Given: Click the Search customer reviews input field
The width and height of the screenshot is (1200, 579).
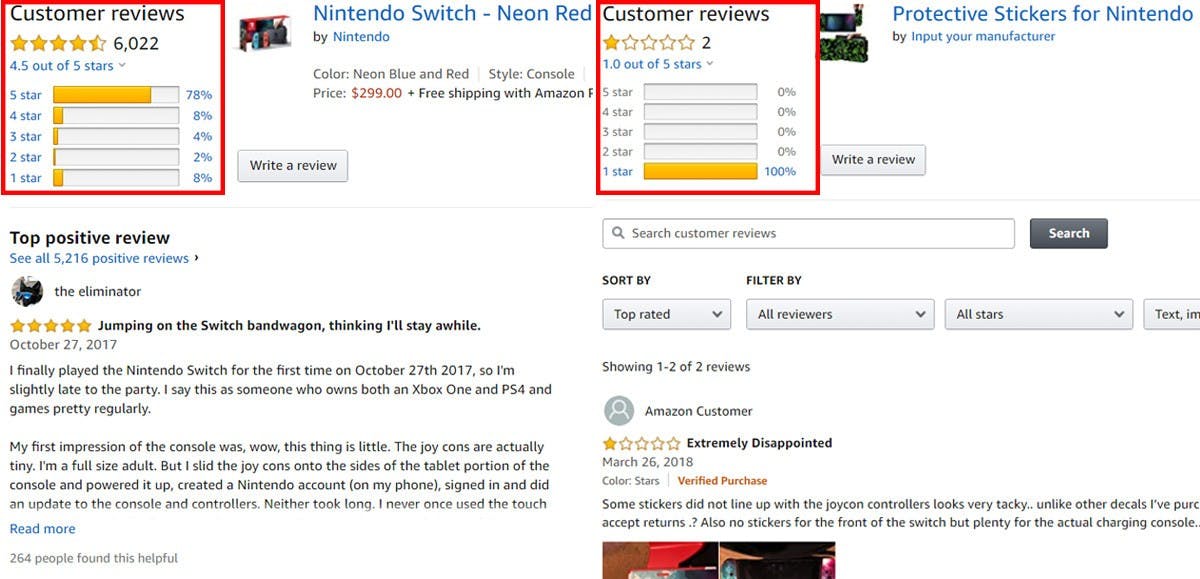Looking at the screenshot, I should [x=808, y=233].
